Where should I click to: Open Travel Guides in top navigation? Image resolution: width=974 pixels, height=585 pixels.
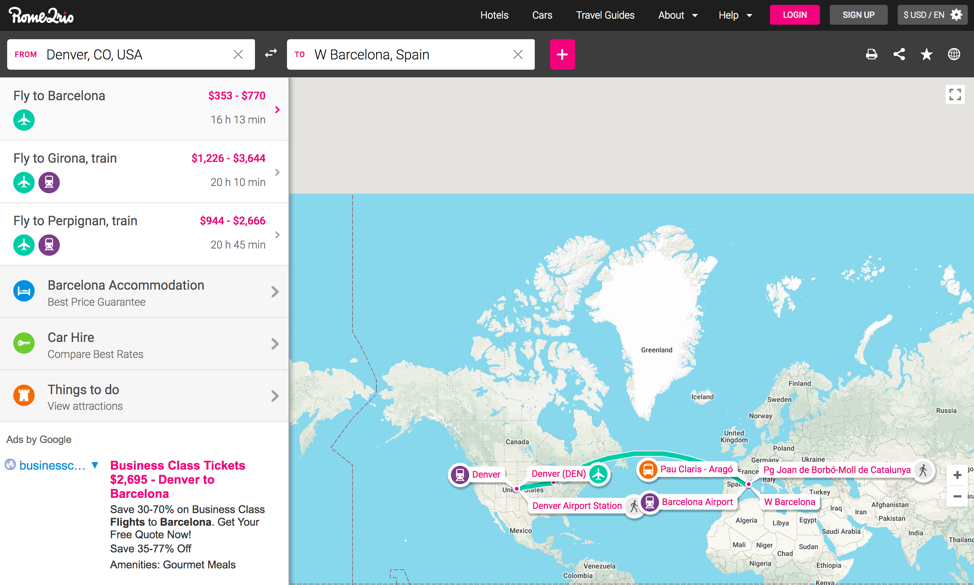point(605,15)
